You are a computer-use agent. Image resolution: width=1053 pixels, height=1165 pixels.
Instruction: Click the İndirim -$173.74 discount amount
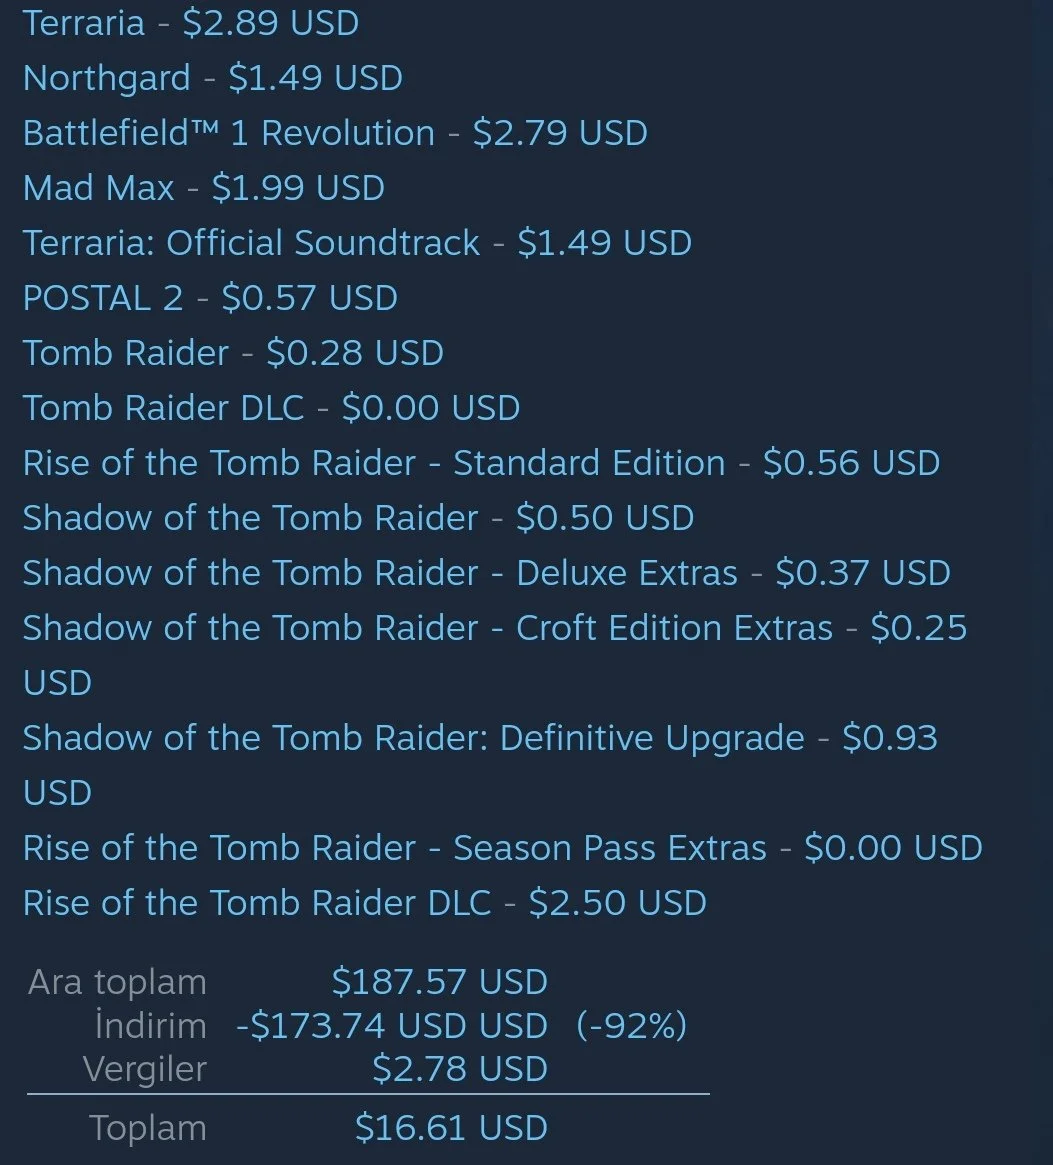[x=392, y=1025]
